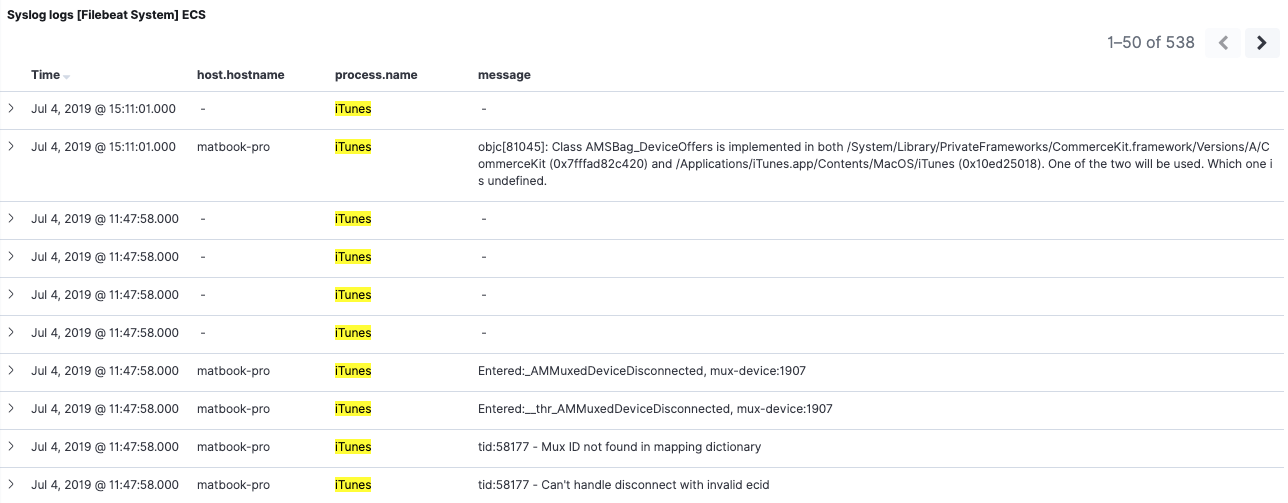Select the panel title Syslog logs [Filebeat System] ECS
The width and height of the screenshot is (1288, 503).
(x=107, y=16)
